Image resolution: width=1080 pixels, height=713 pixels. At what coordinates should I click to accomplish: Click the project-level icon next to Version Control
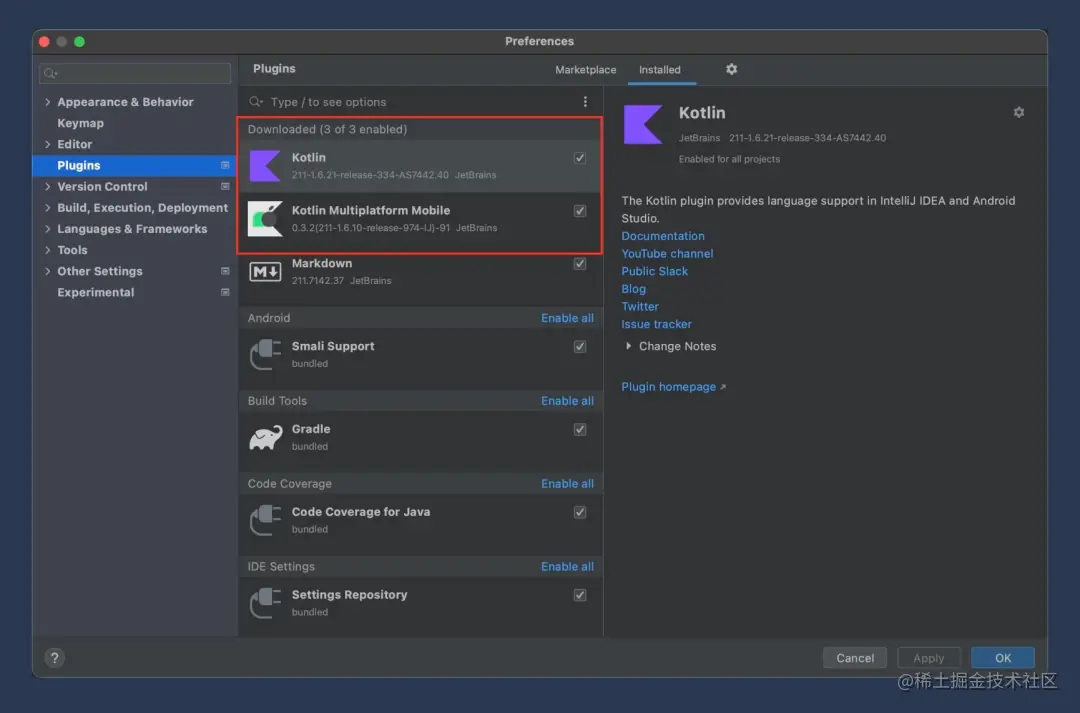(225, 187)
